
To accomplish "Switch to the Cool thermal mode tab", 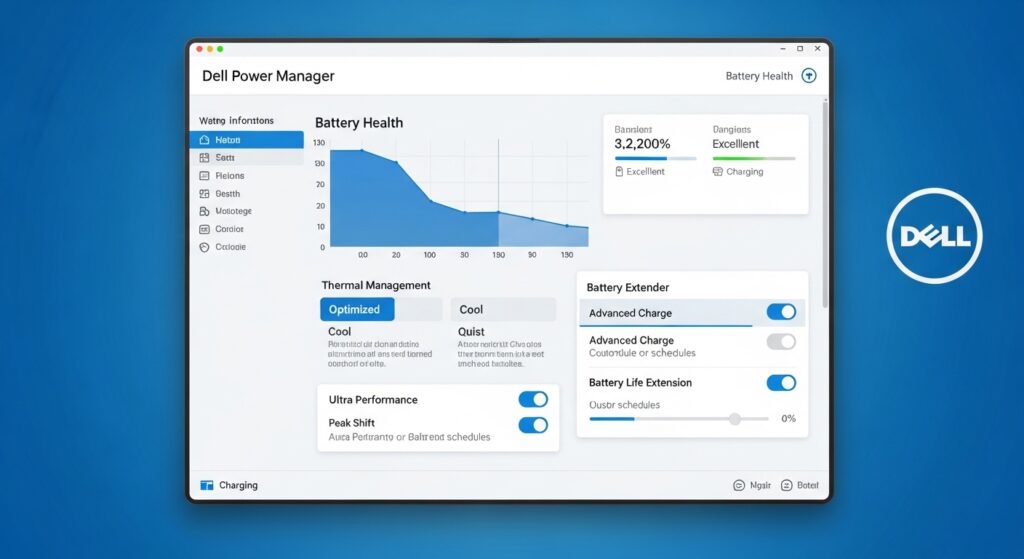I will coord(503,309).
